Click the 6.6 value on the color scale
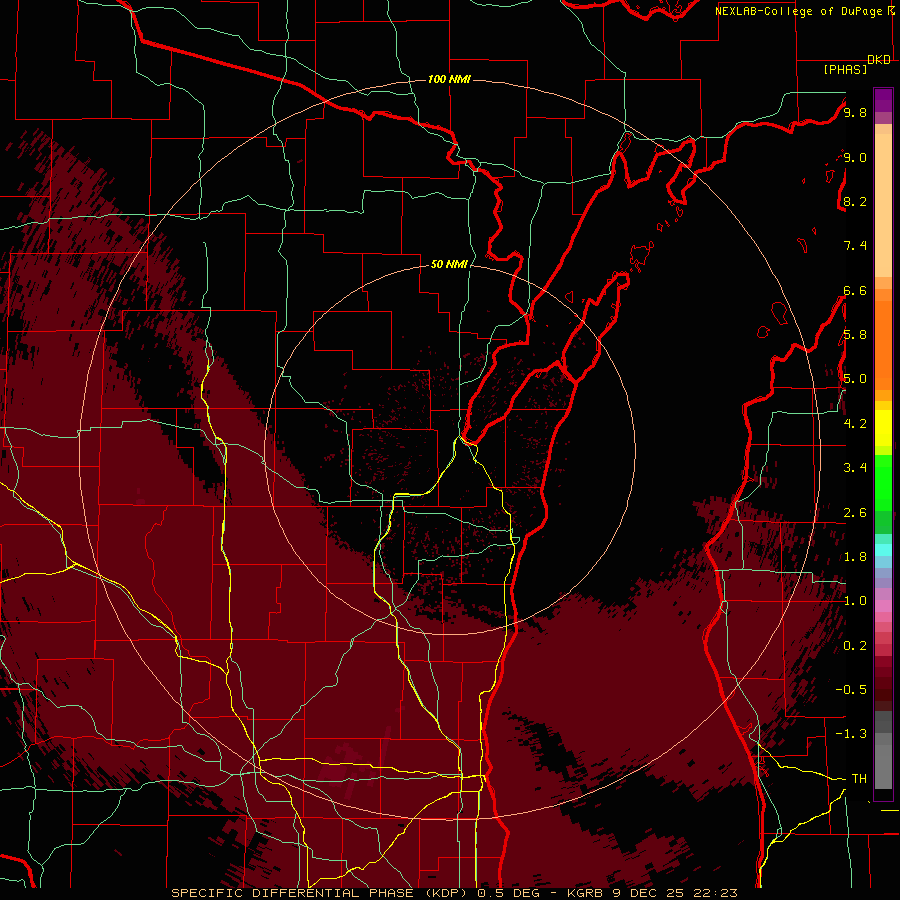900x900 pixels. (855, 290)
